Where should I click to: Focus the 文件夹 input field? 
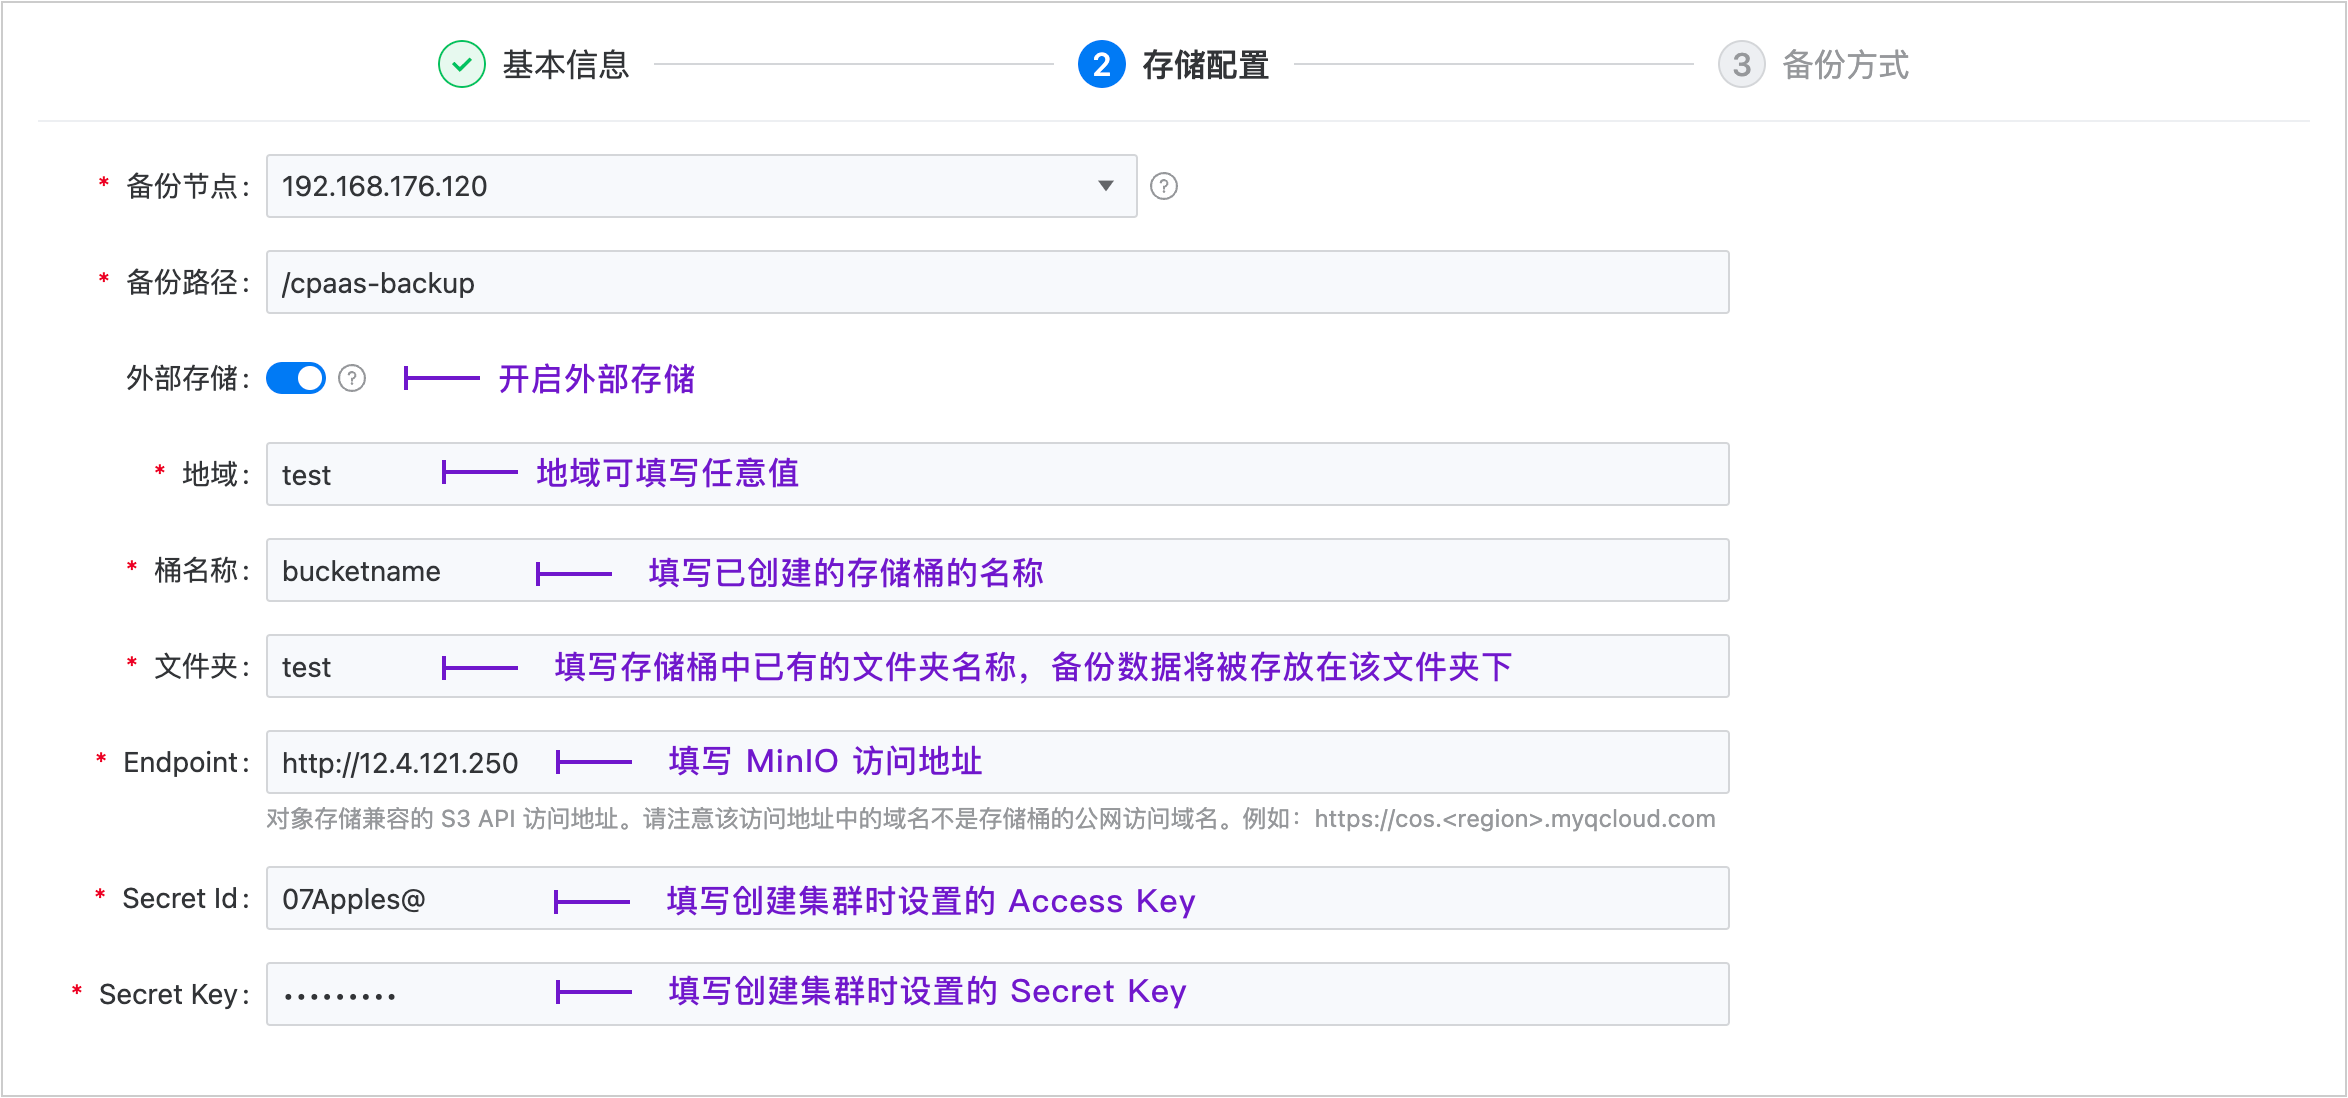click(x=1620, y=666)
